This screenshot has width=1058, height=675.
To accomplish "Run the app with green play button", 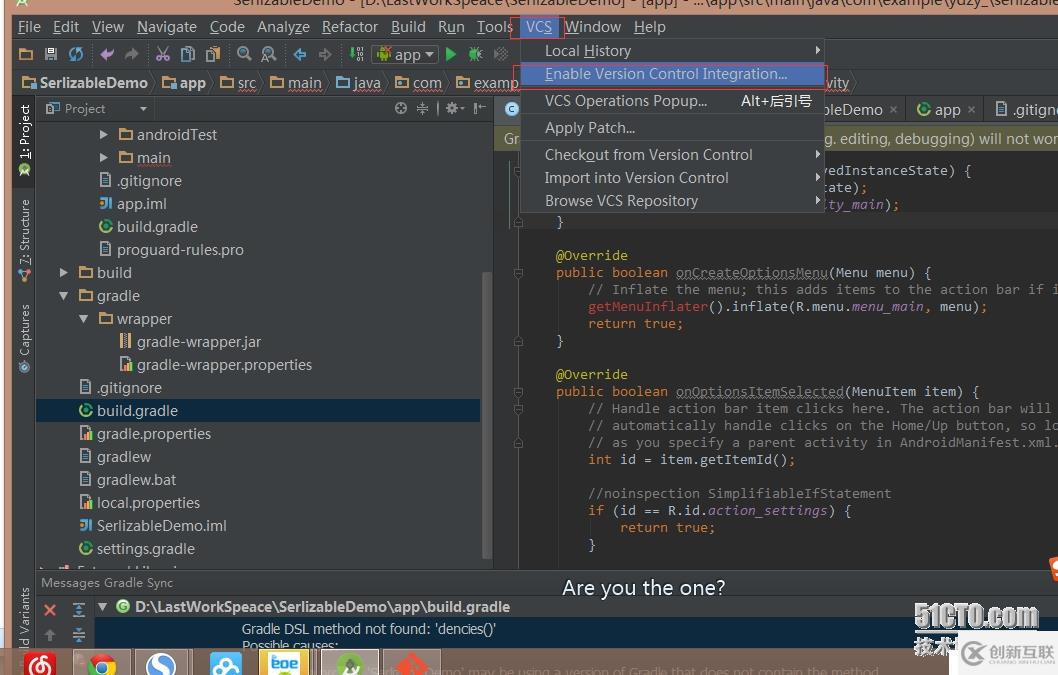I will 451,54.
